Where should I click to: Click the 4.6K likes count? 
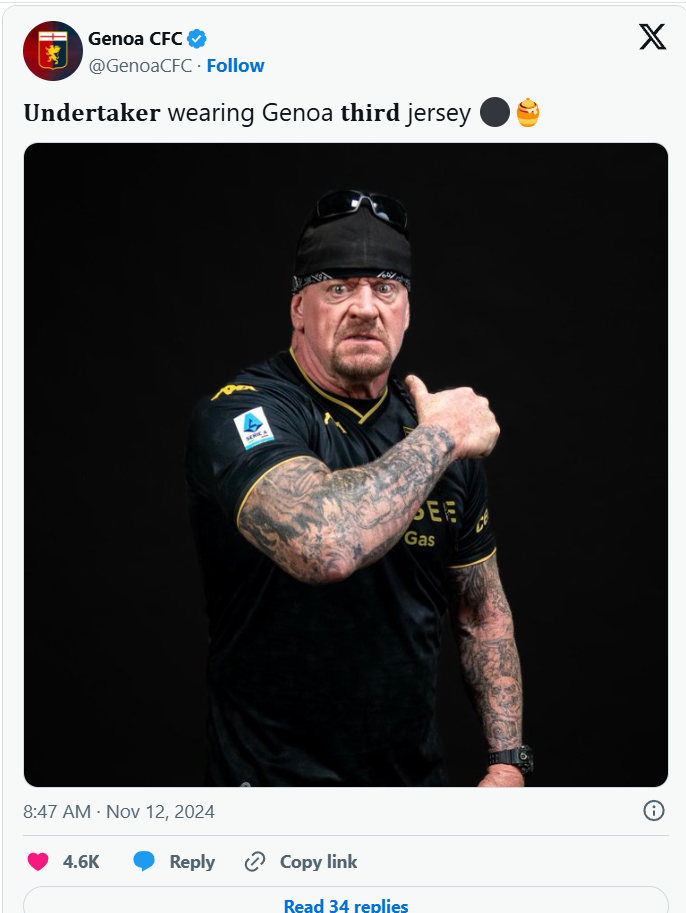coord(81,862)
